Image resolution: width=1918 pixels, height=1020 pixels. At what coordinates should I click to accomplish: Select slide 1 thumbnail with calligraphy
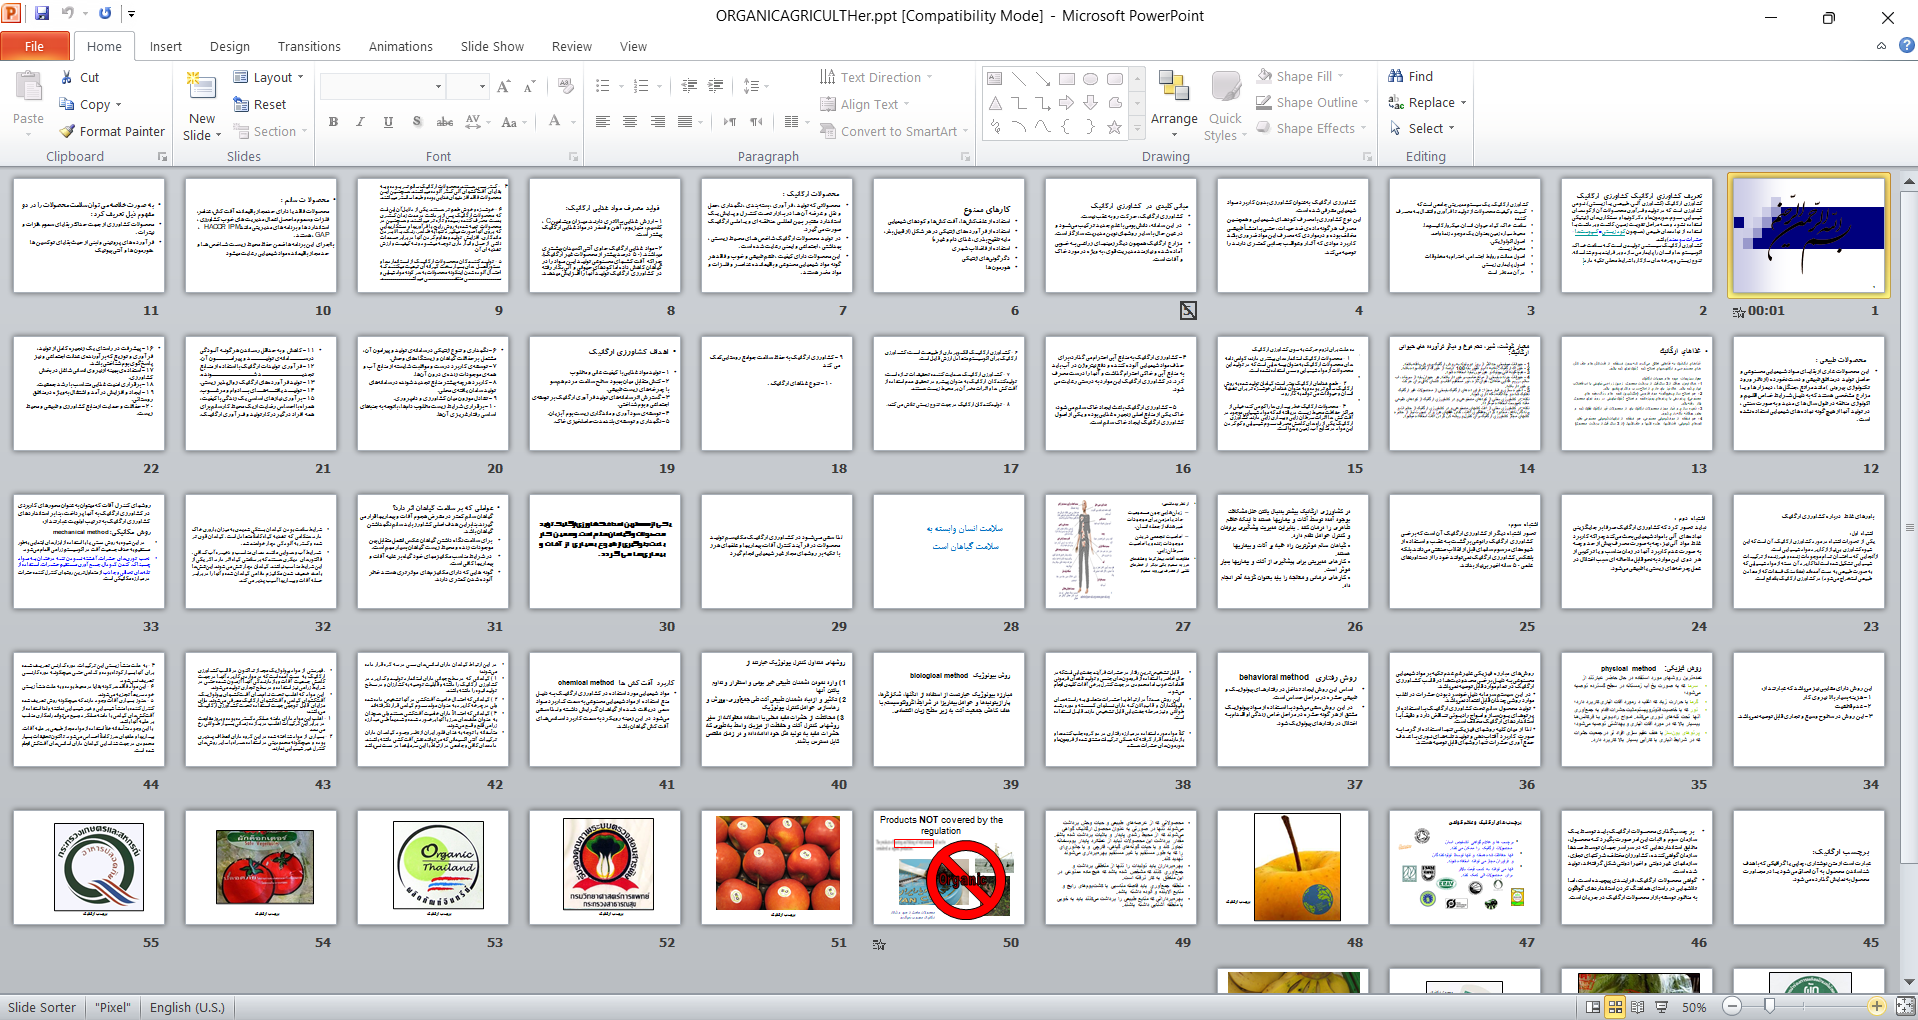pyautogui.click(x=1808, y=235)
